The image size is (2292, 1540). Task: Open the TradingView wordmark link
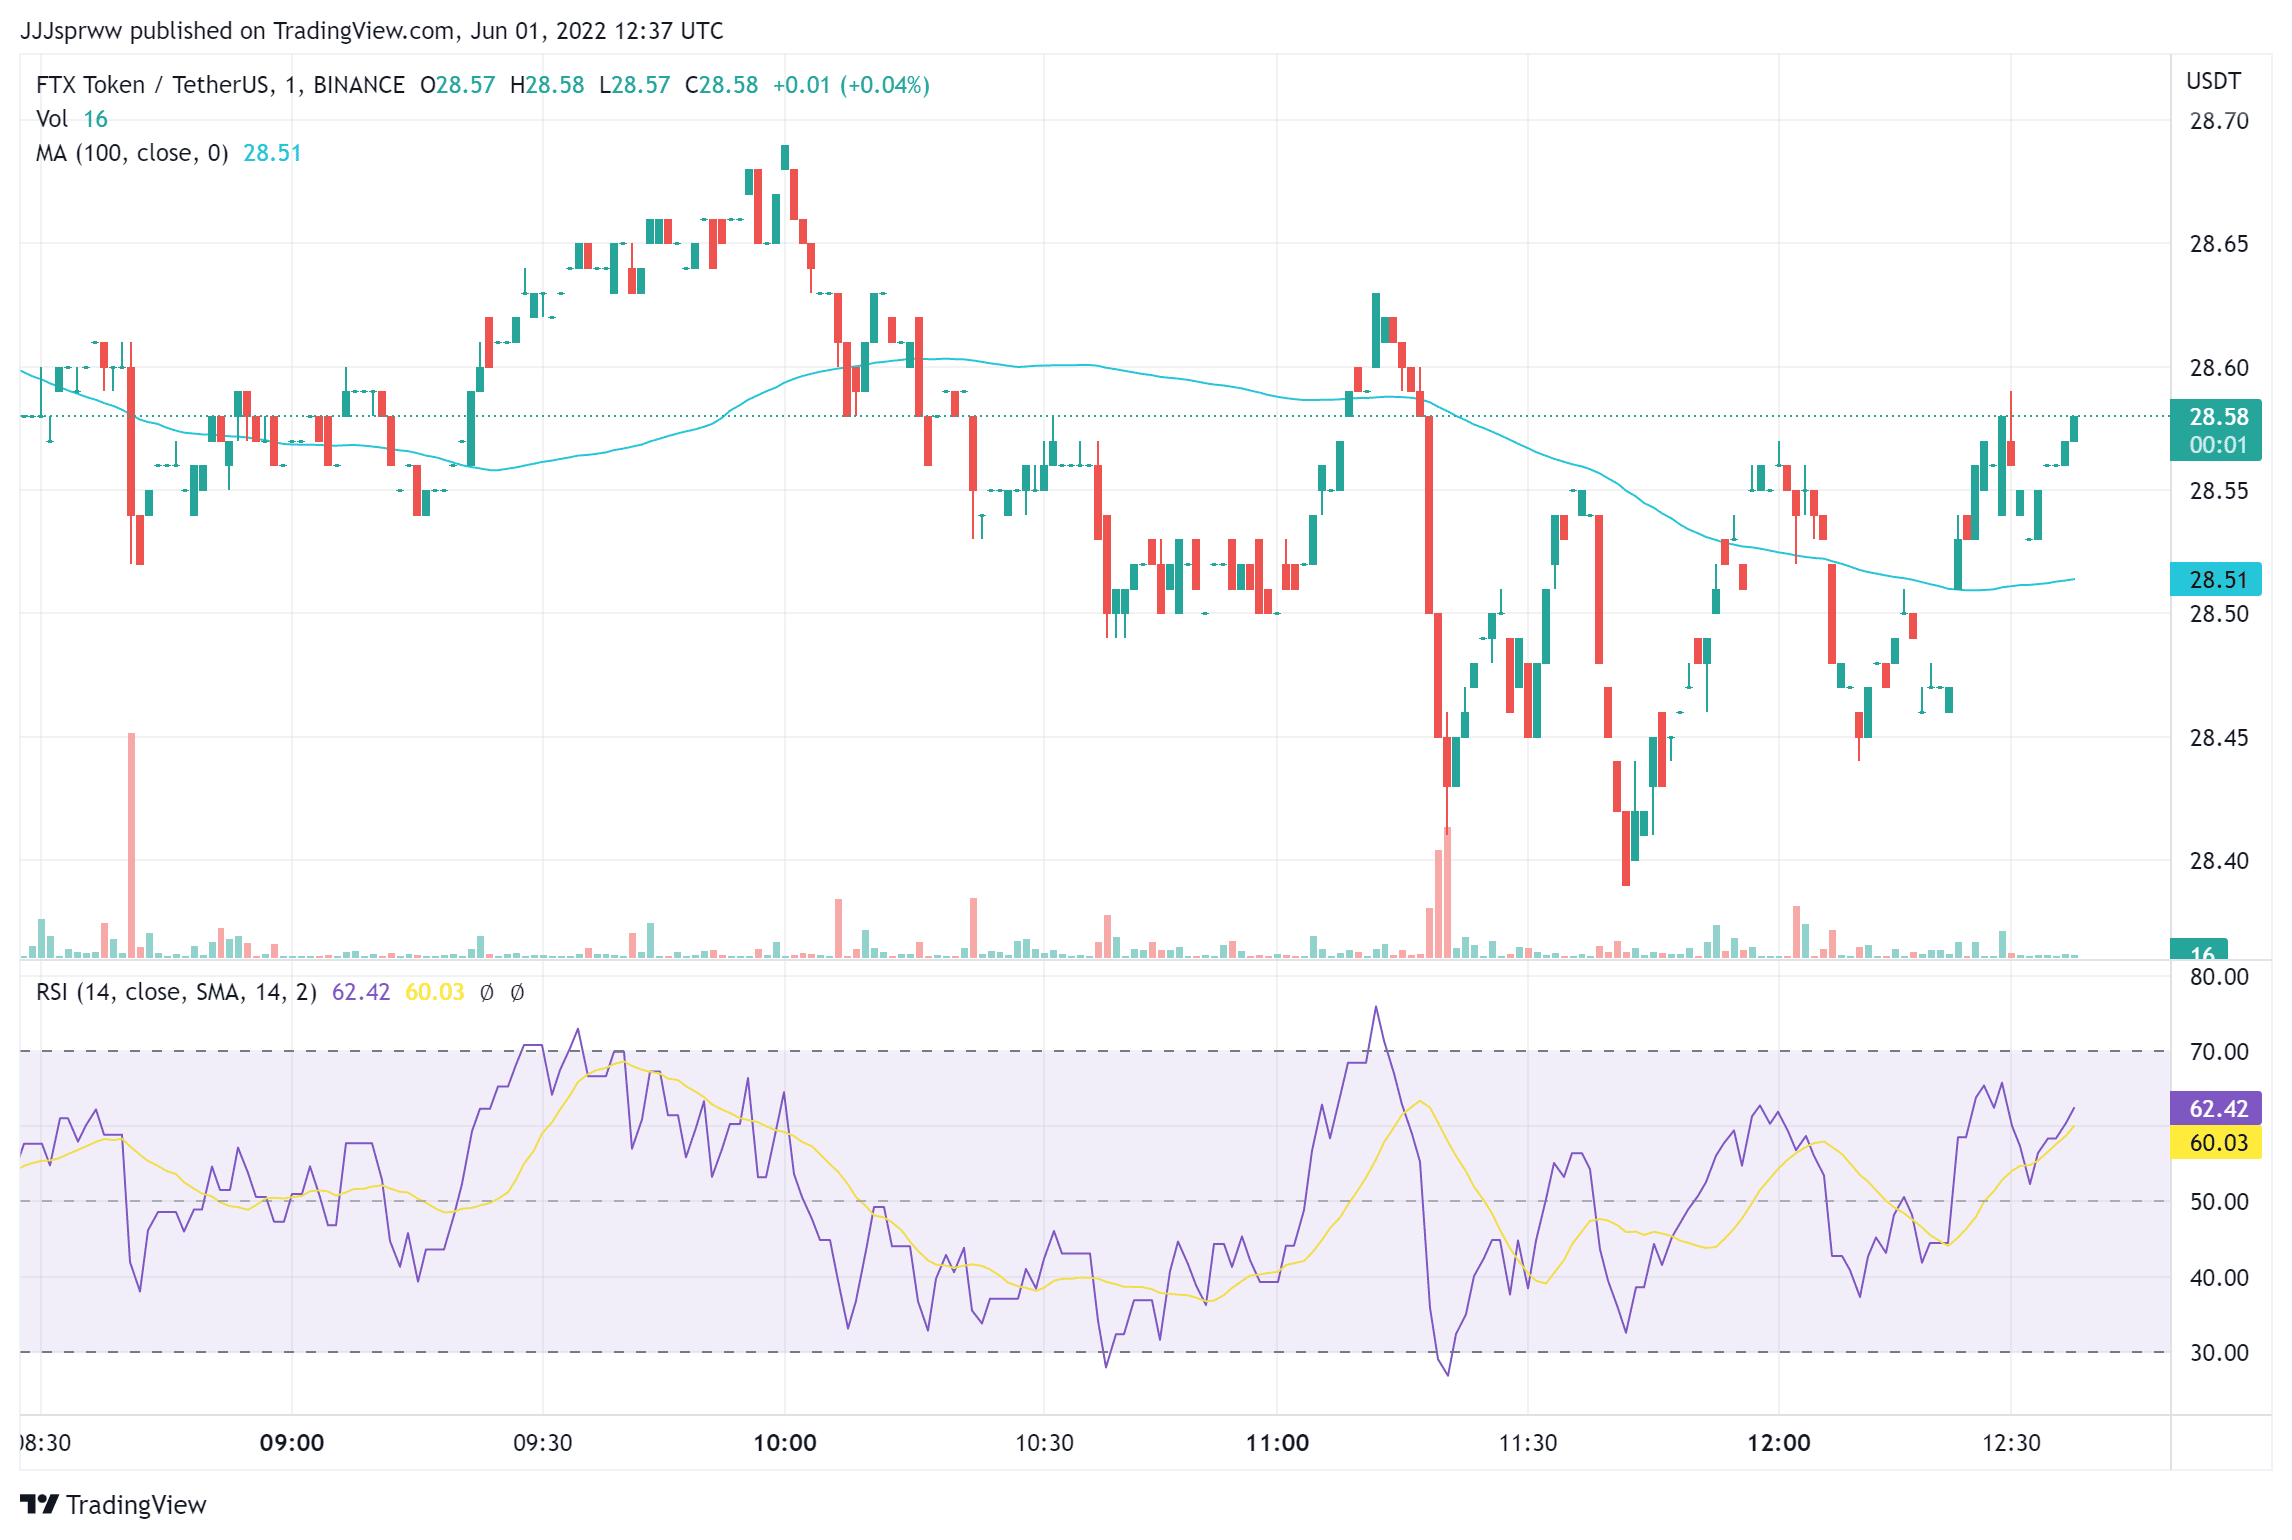136,1504
